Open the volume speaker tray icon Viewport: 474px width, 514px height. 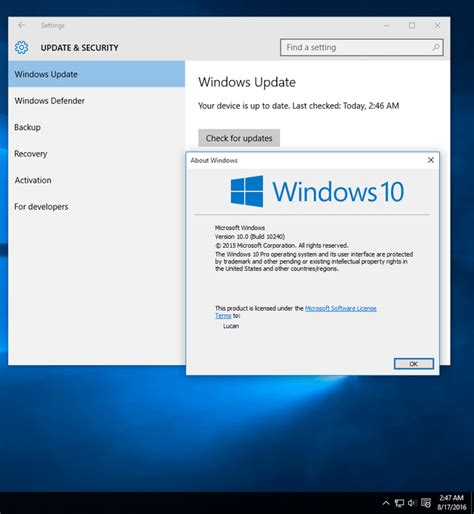[412, 503]
